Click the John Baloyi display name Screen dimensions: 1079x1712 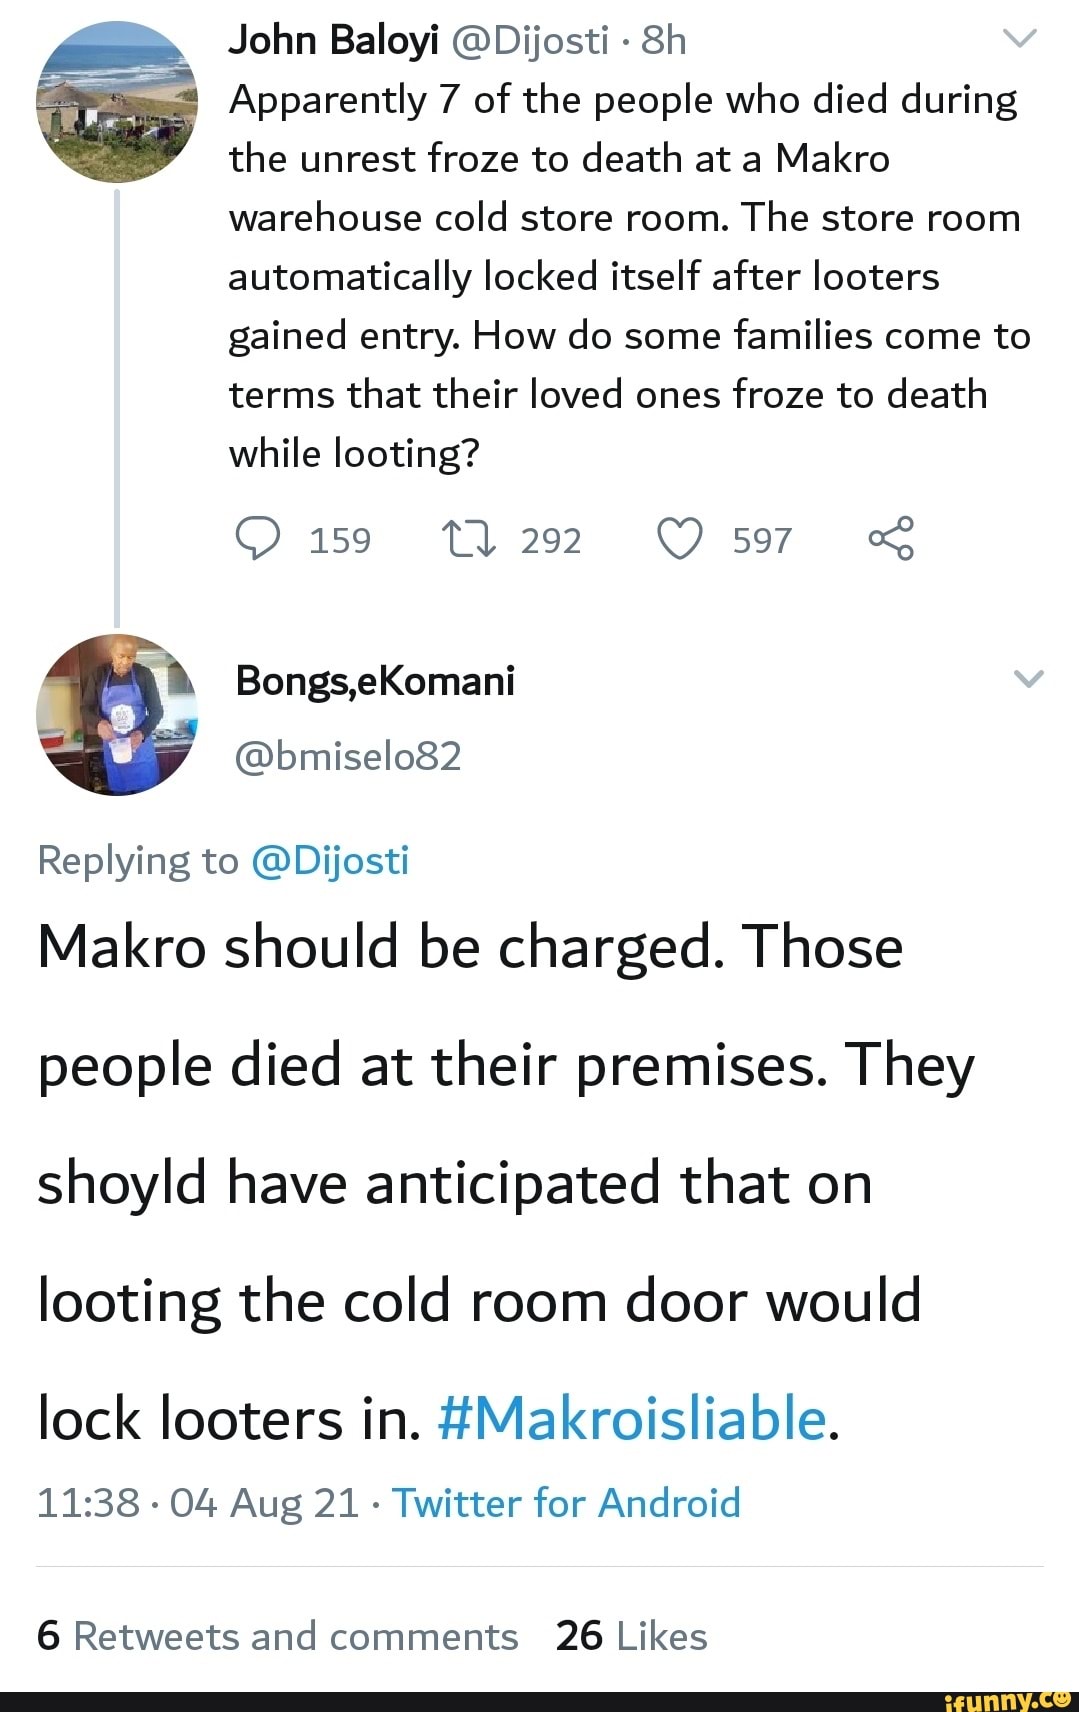pyautogui.click(x=333, y=40)
